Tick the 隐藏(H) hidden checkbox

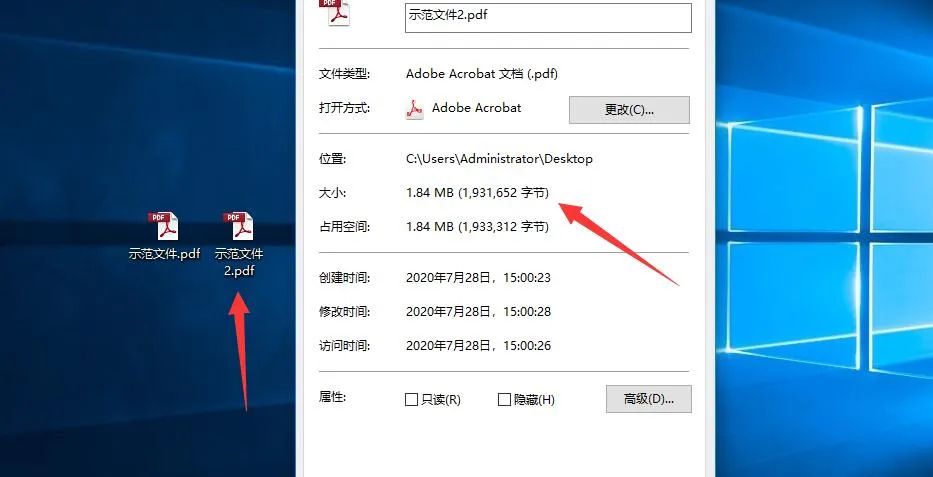point(504,400)
